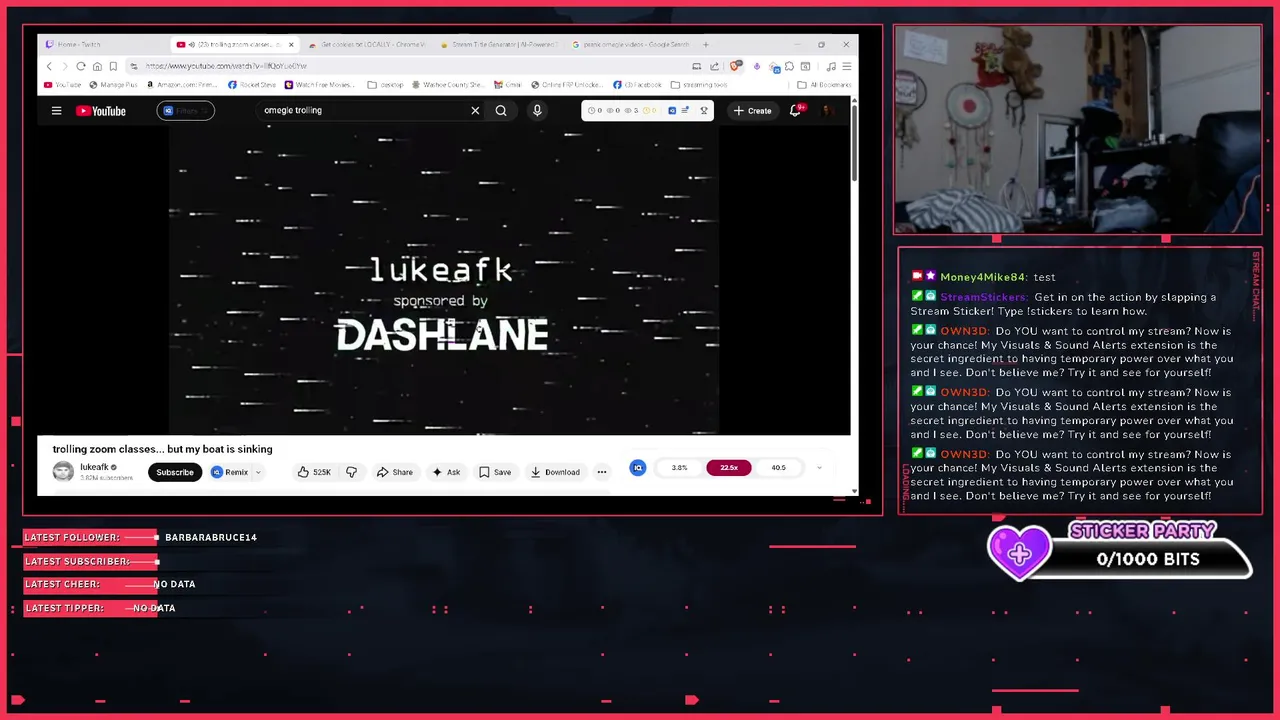Click the Ask button

446,472
